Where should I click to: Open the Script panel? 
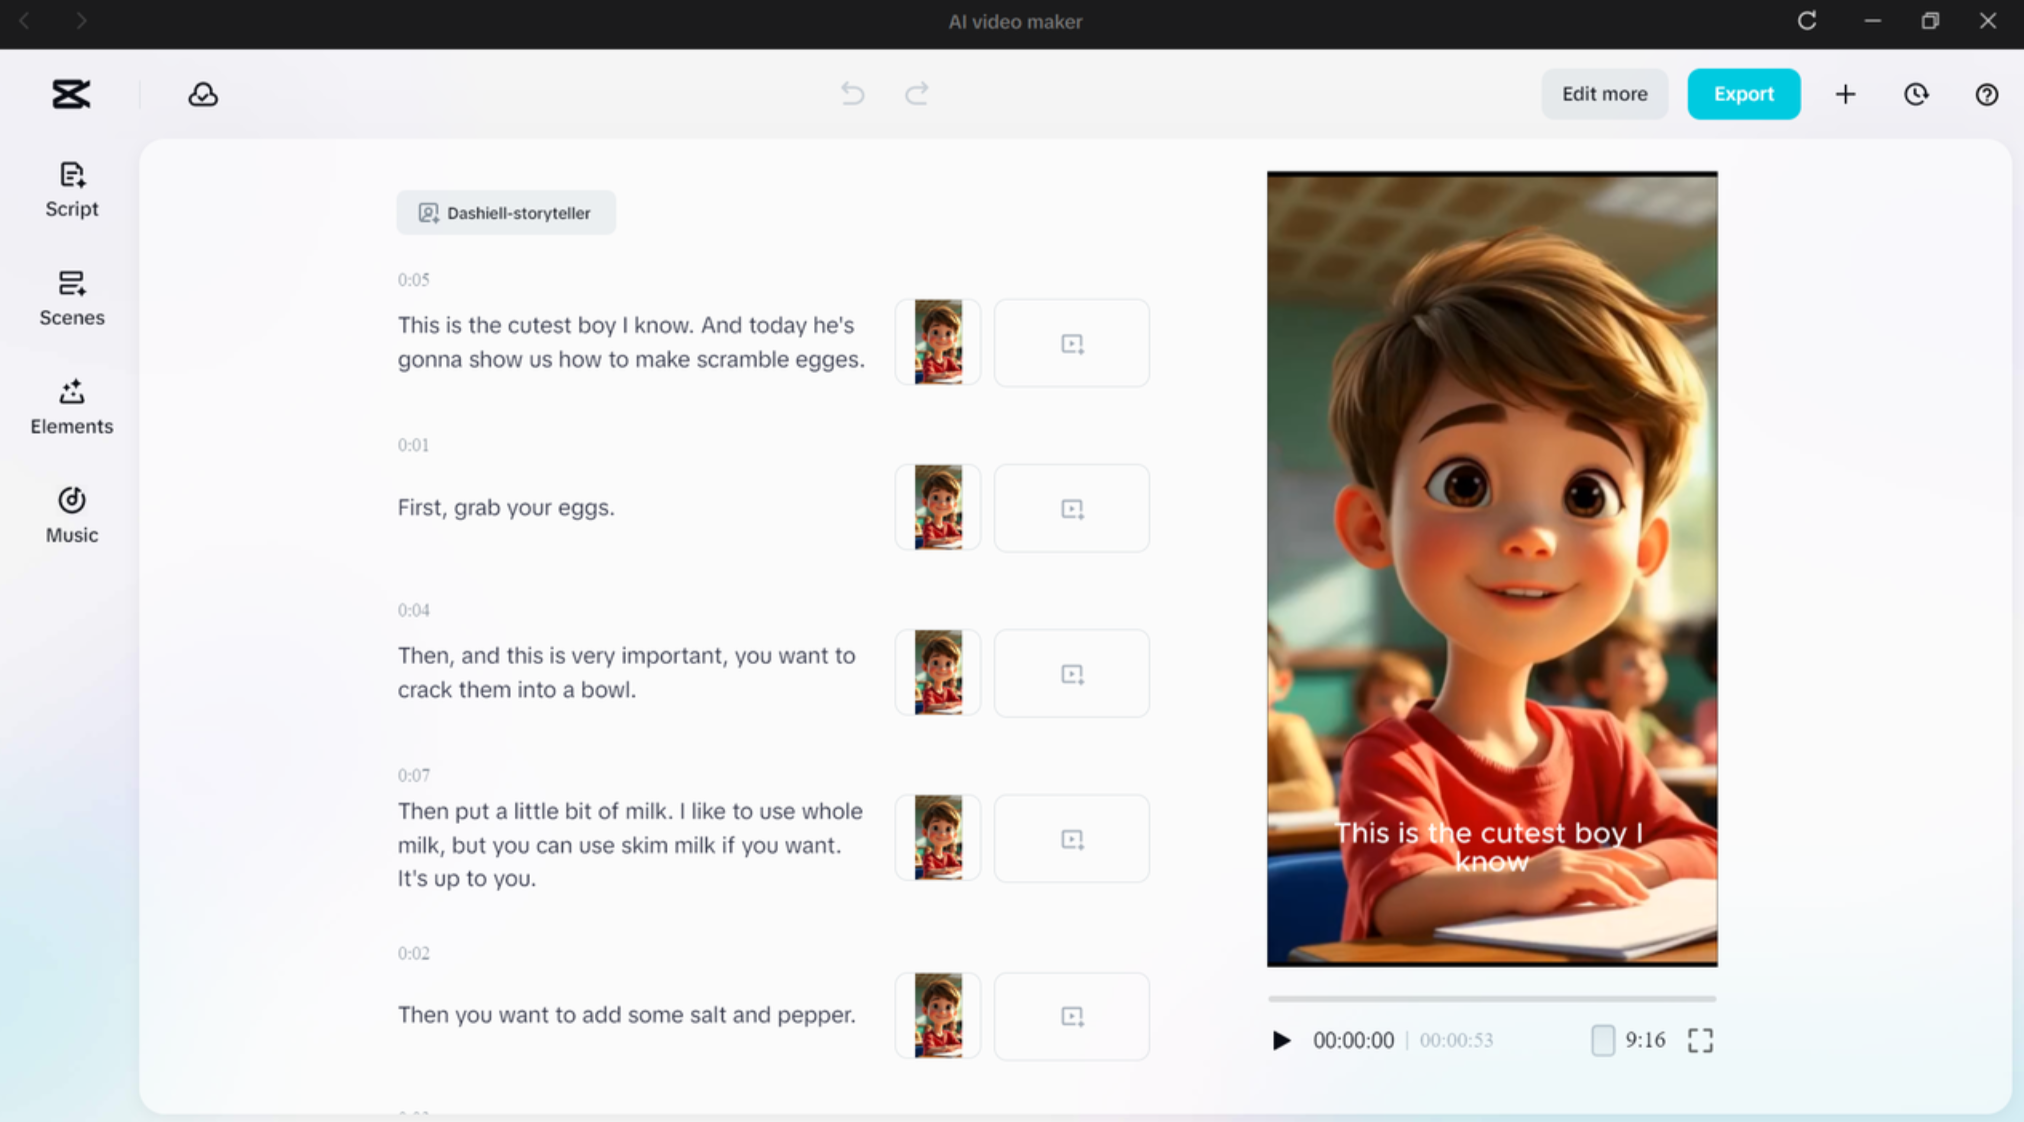(71, 188)
